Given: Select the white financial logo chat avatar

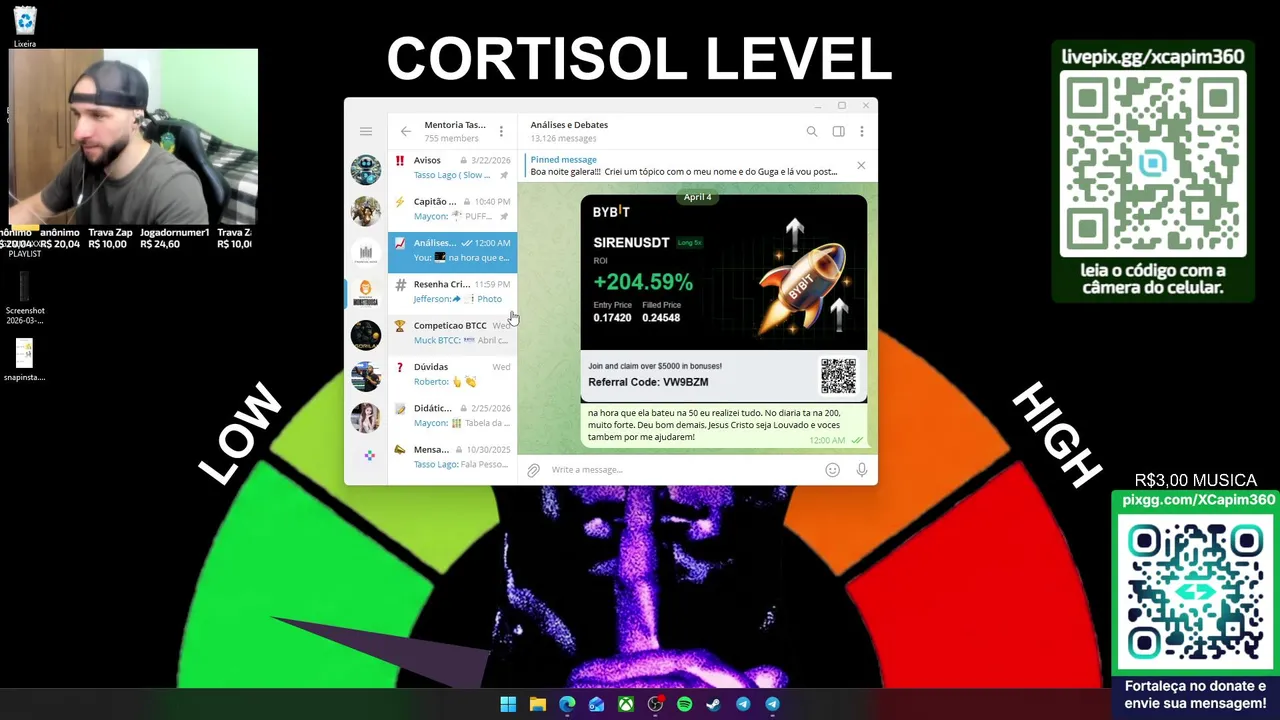Looking at the screenshot, I should pos(366,252).
